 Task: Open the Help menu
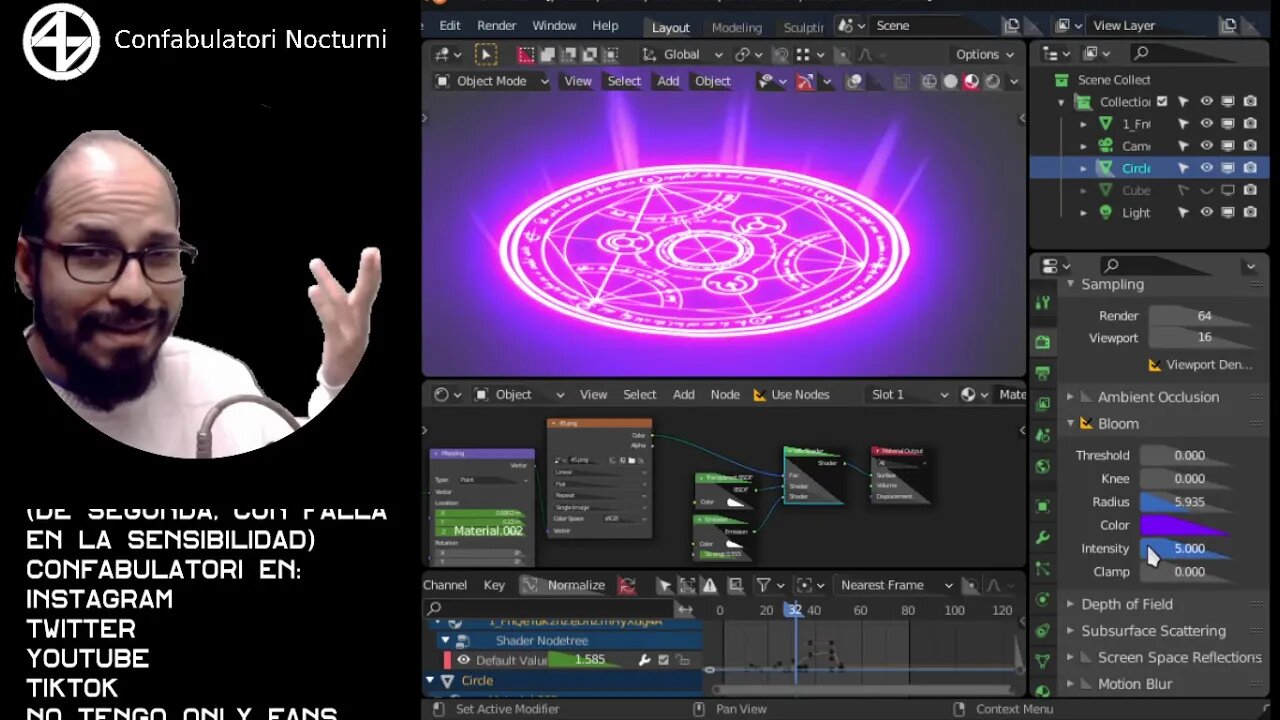[x=605, y=26]
